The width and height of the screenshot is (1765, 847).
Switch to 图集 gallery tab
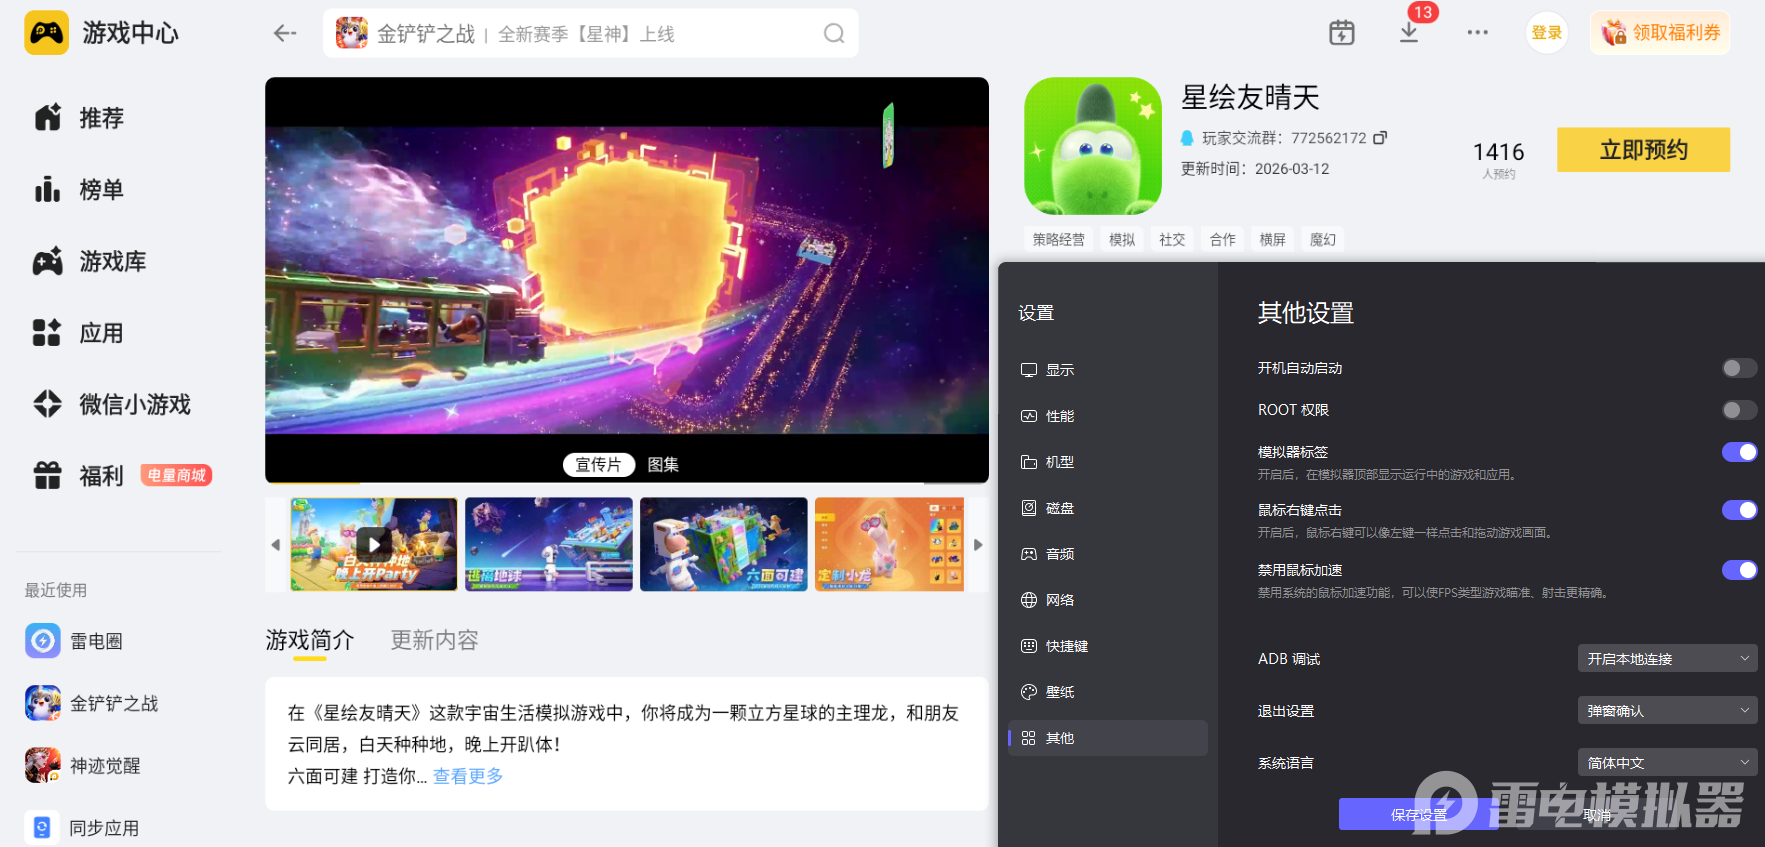663,464
